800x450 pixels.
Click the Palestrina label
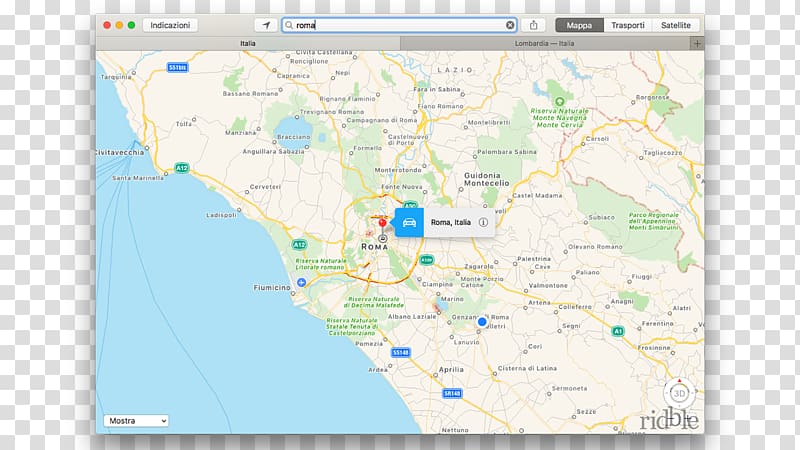point(534,259)
